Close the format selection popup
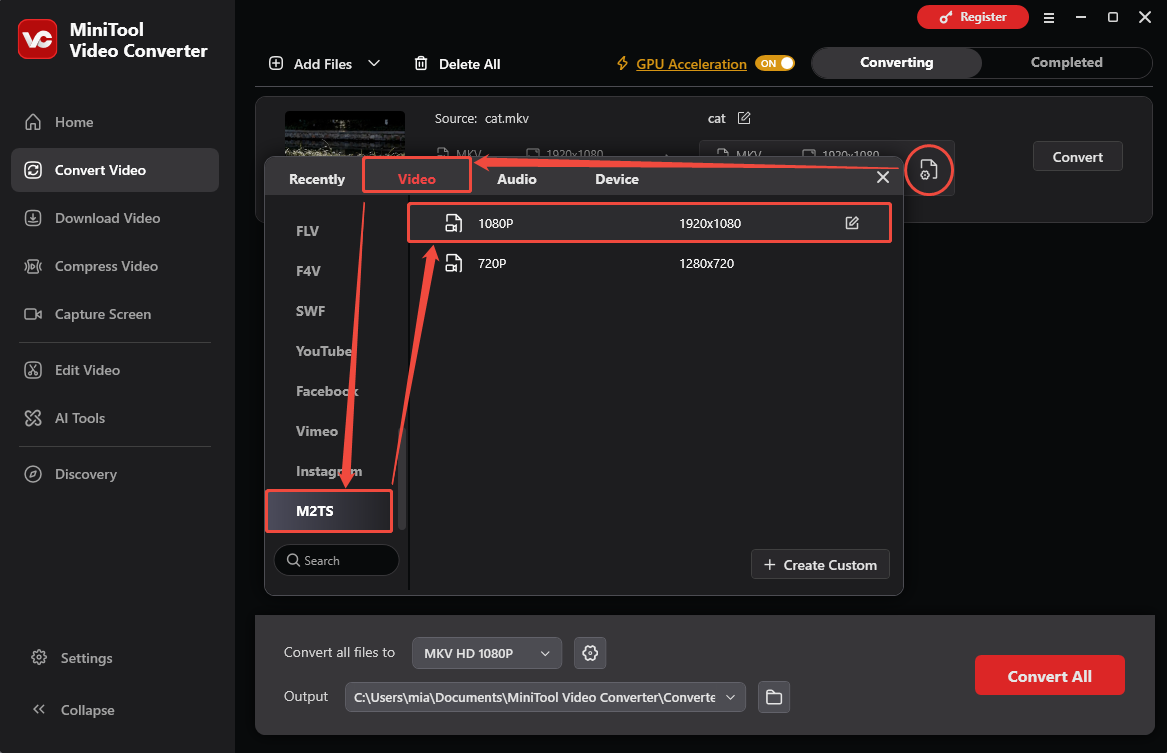The width and height of the screenshot is (1167, 753). coord(883,177)
